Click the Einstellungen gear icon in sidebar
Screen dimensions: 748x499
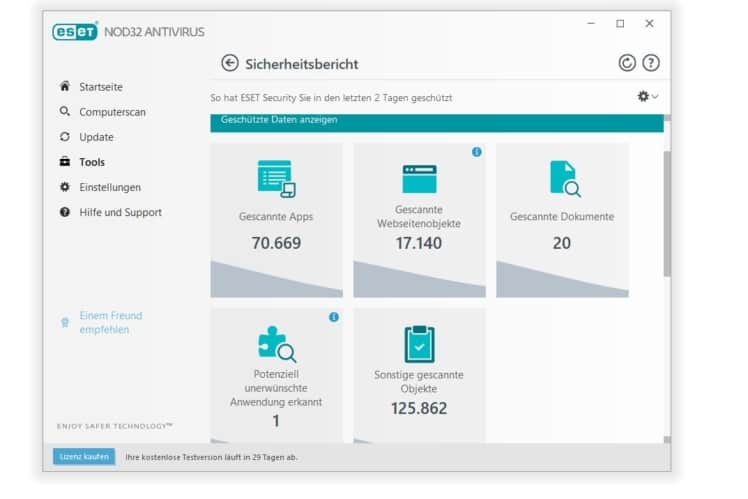[x=64, y=187]
